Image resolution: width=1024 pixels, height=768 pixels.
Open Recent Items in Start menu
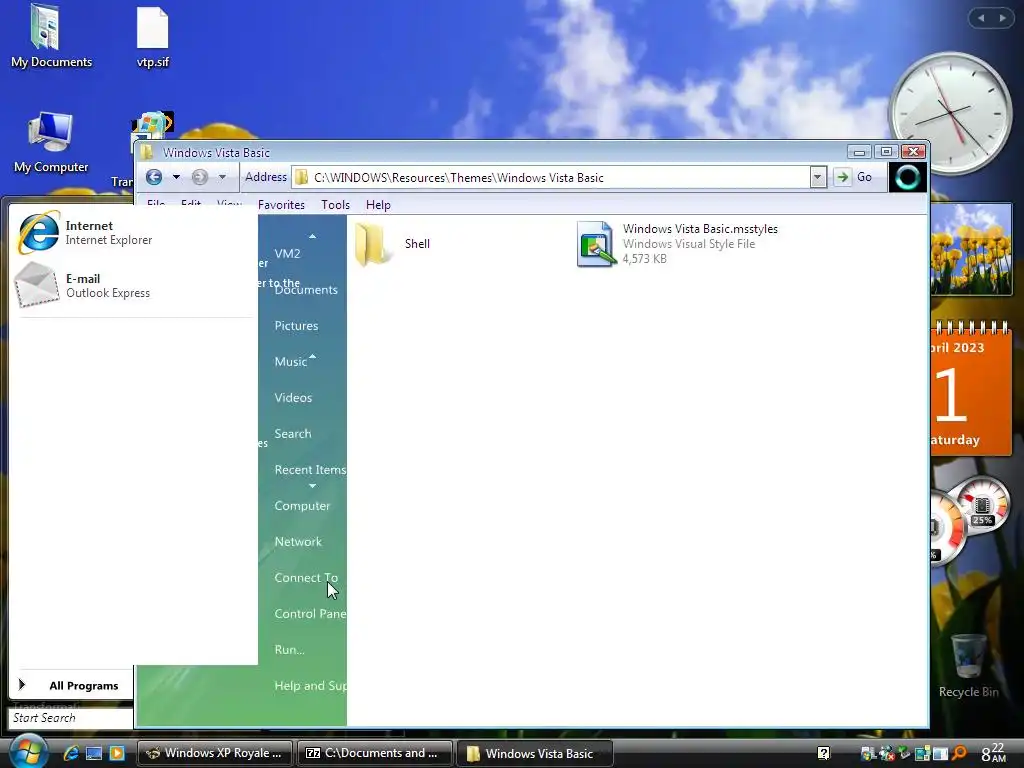pos(310,470)
